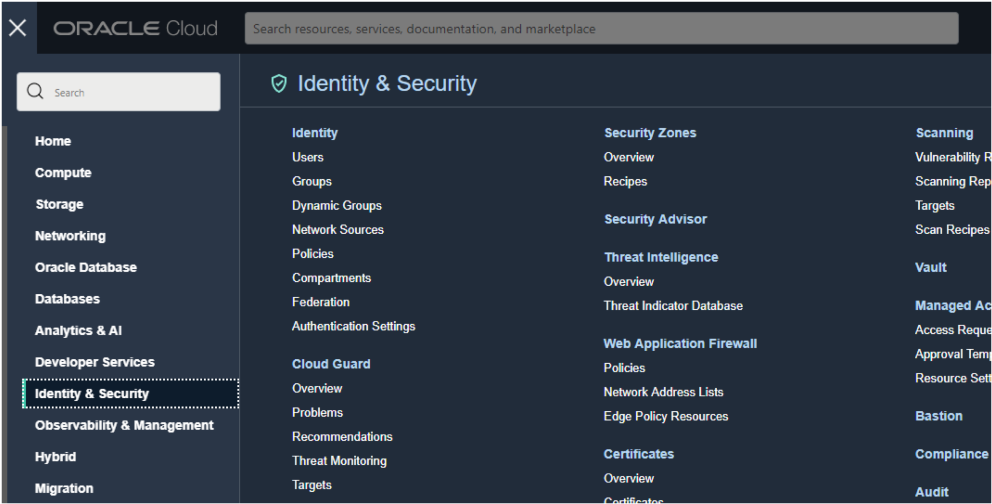This screenshot has width=992, height=504.
Task: Click the Certificates heading
Action: (x=638, y=454)
